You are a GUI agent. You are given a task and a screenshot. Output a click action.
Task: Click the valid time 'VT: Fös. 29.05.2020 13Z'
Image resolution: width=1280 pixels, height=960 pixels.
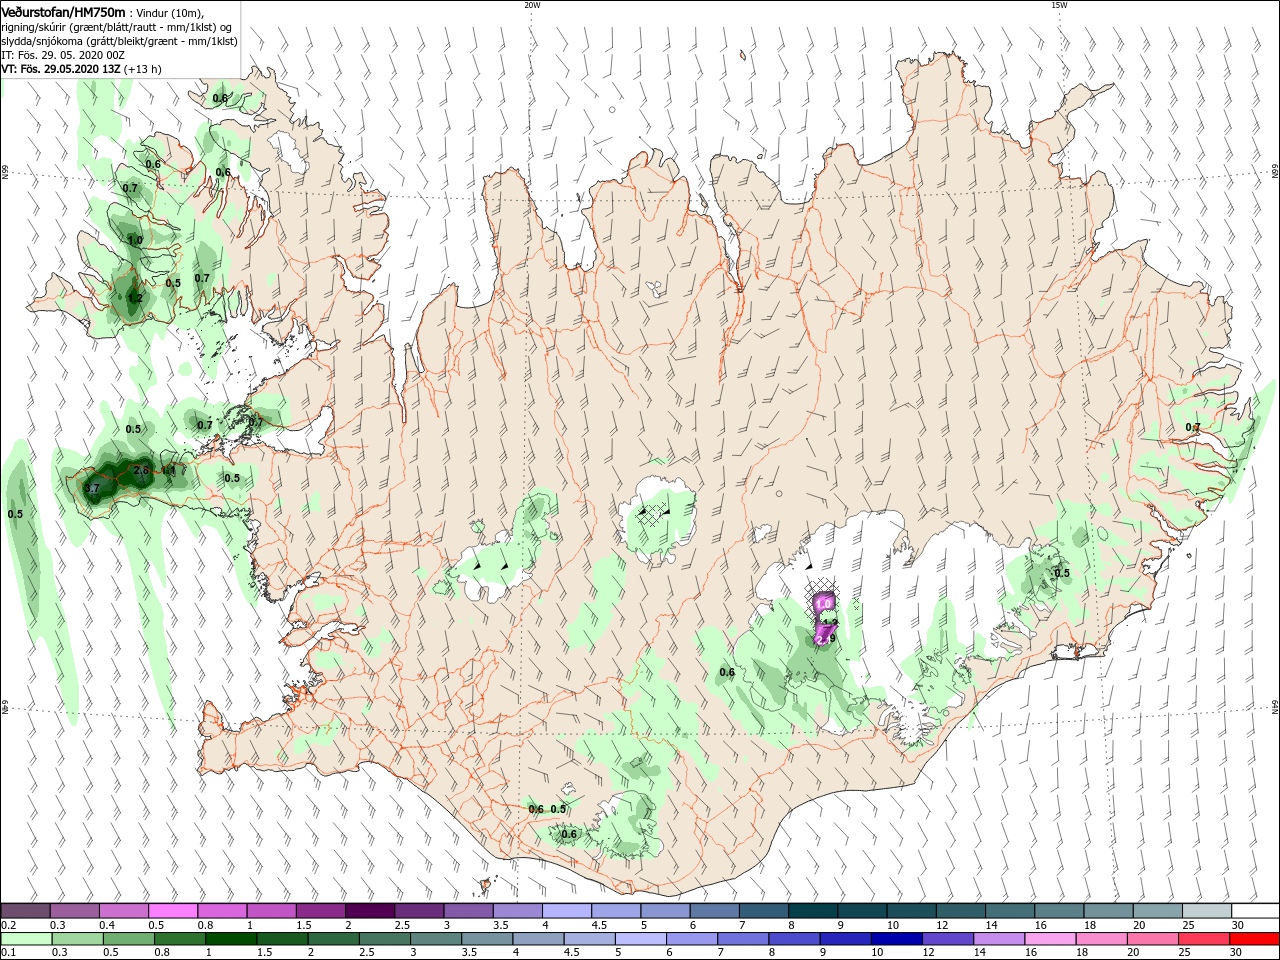click(61, 69)
